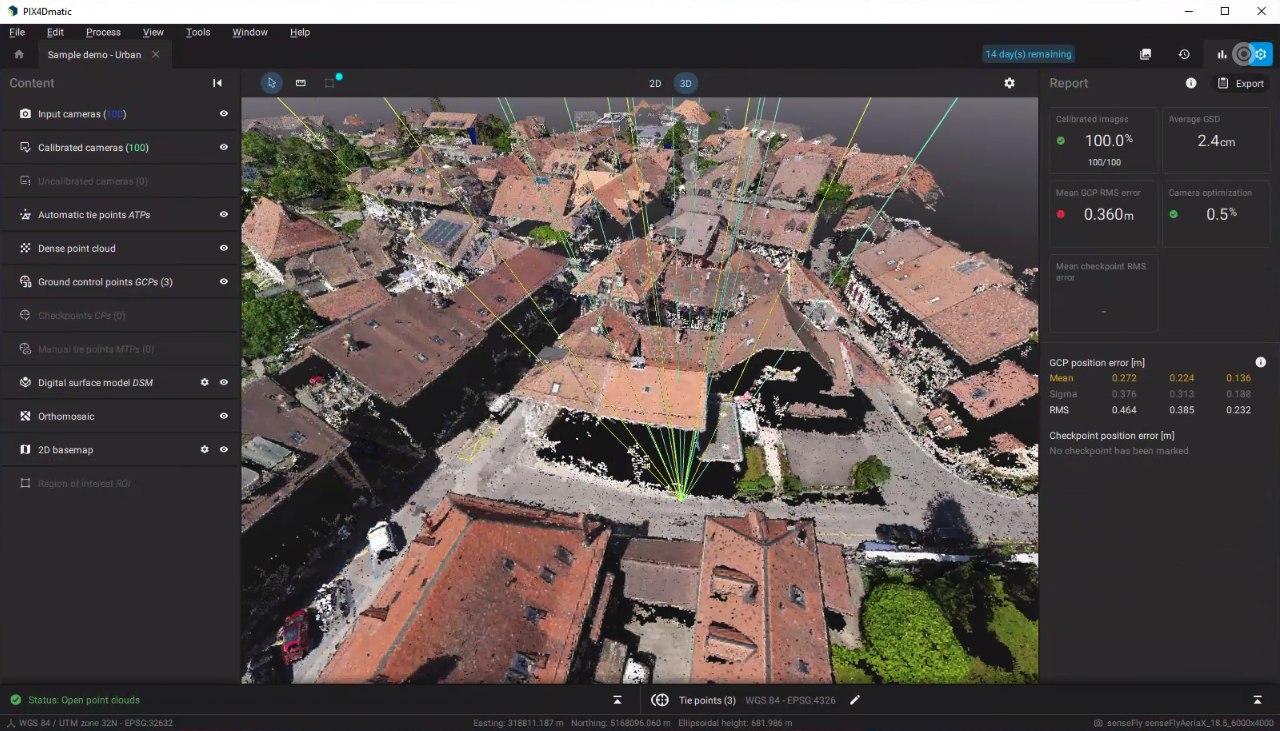Select the 2D basemap row
This screenshot has height=731, width=1280.
[x=120, y=449]
